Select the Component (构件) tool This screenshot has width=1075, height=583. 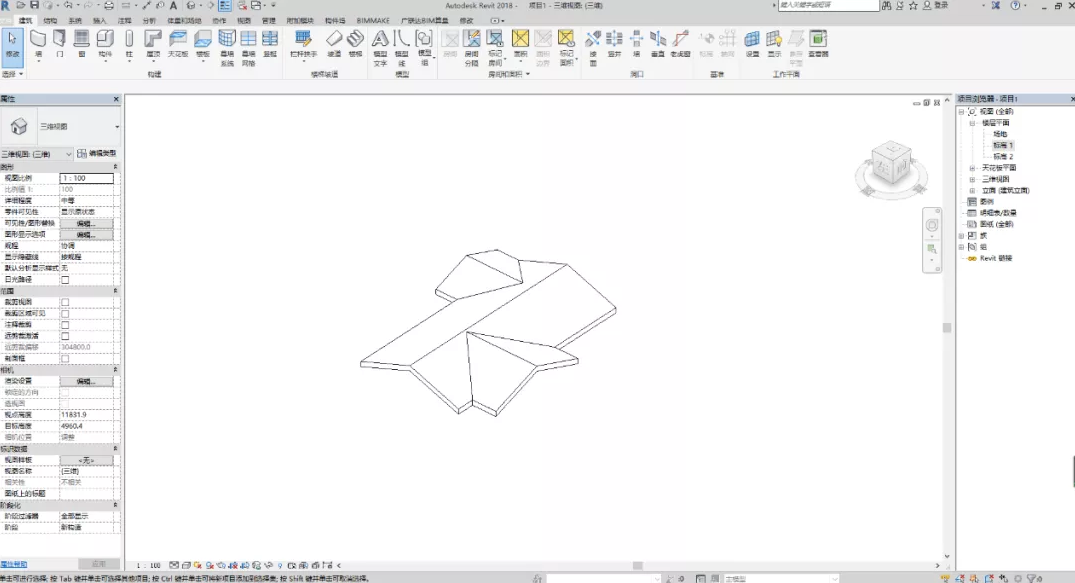click(105, 44)
